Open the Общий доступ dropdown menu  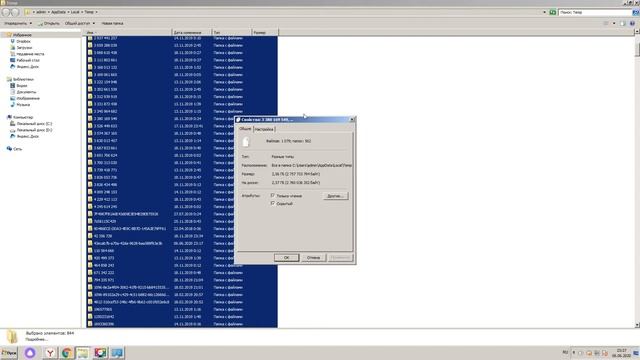click(80, 23)
